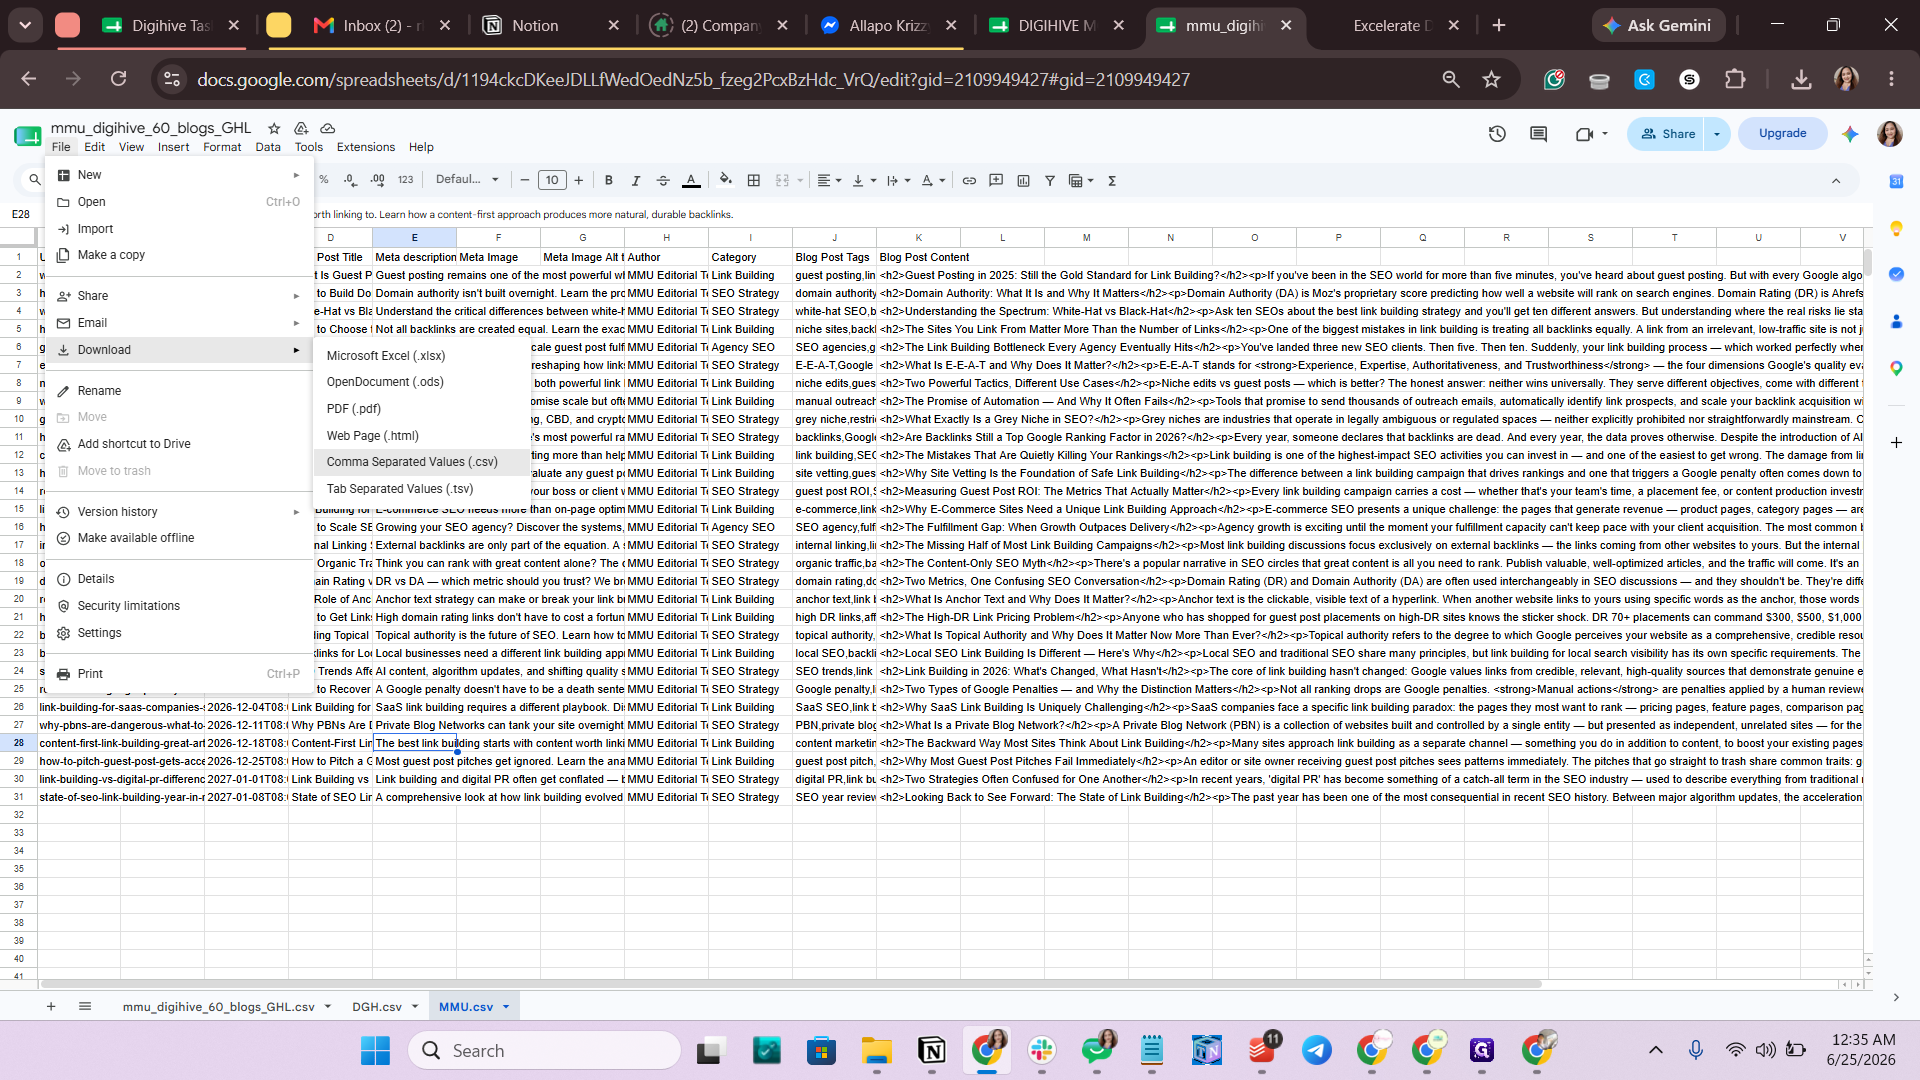
Task: Open all comments icon
Action: 1539,133
